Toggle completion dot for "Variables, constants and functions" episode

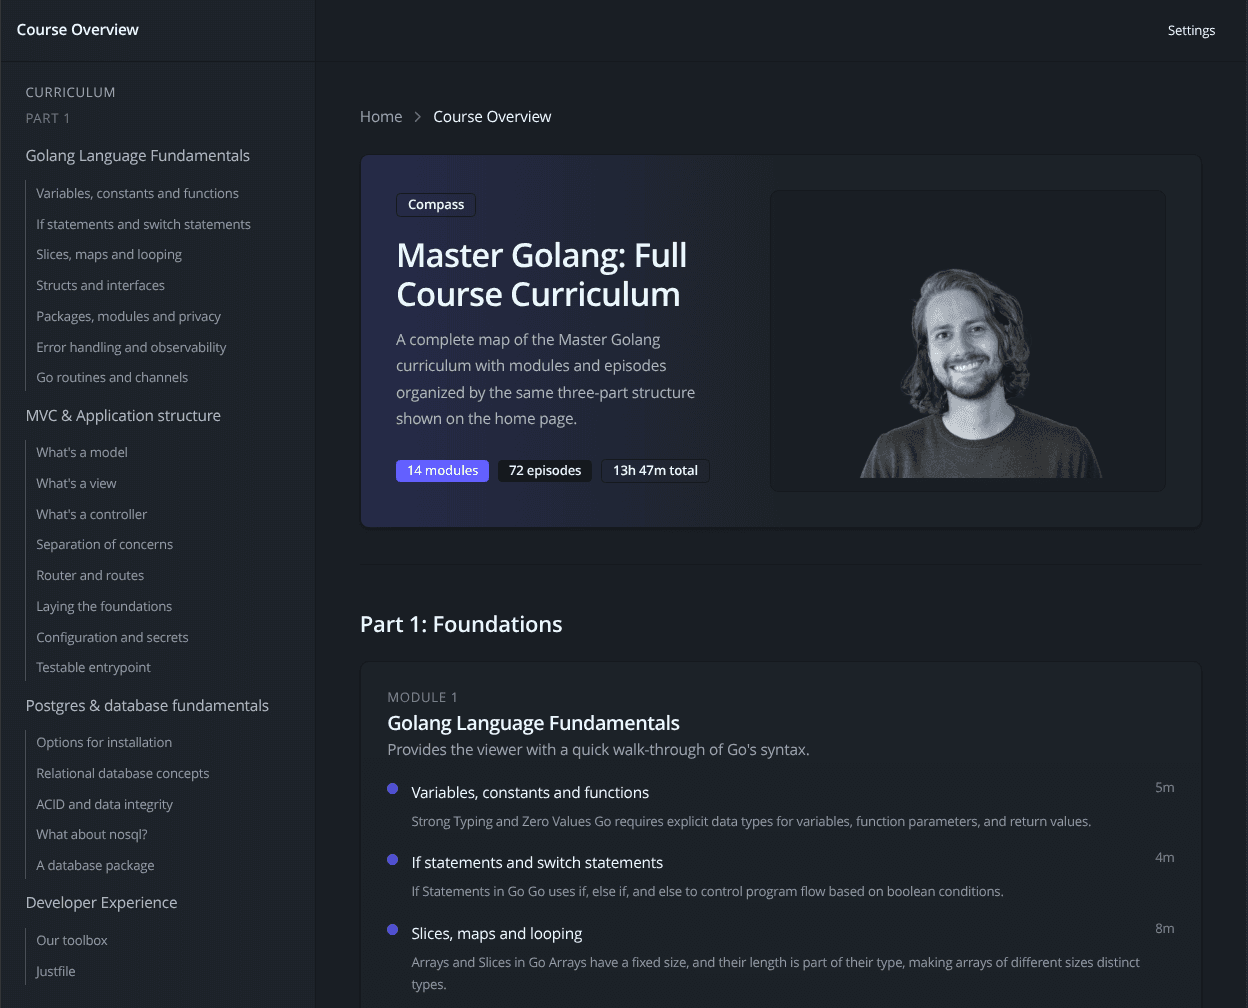(391, 789)
